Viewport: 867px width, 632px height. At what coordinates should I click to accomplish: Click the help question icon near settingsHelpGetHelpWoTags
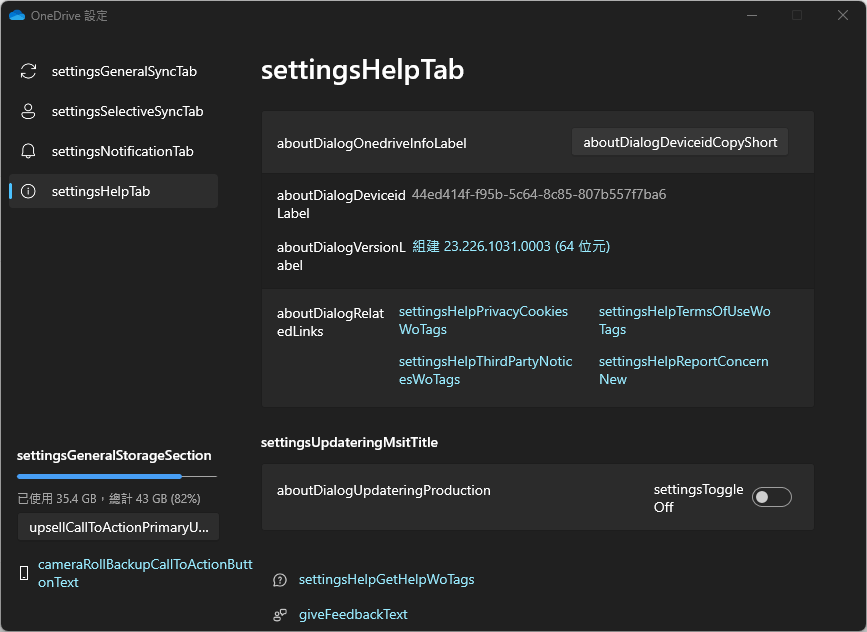(x=280, y=580)
